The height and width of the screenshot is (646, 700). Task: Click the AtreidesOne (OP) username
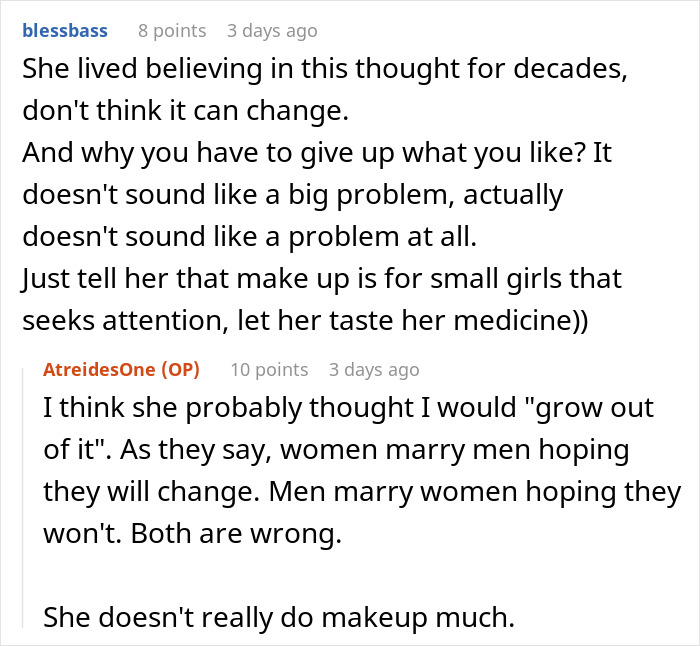coord(121,369)
